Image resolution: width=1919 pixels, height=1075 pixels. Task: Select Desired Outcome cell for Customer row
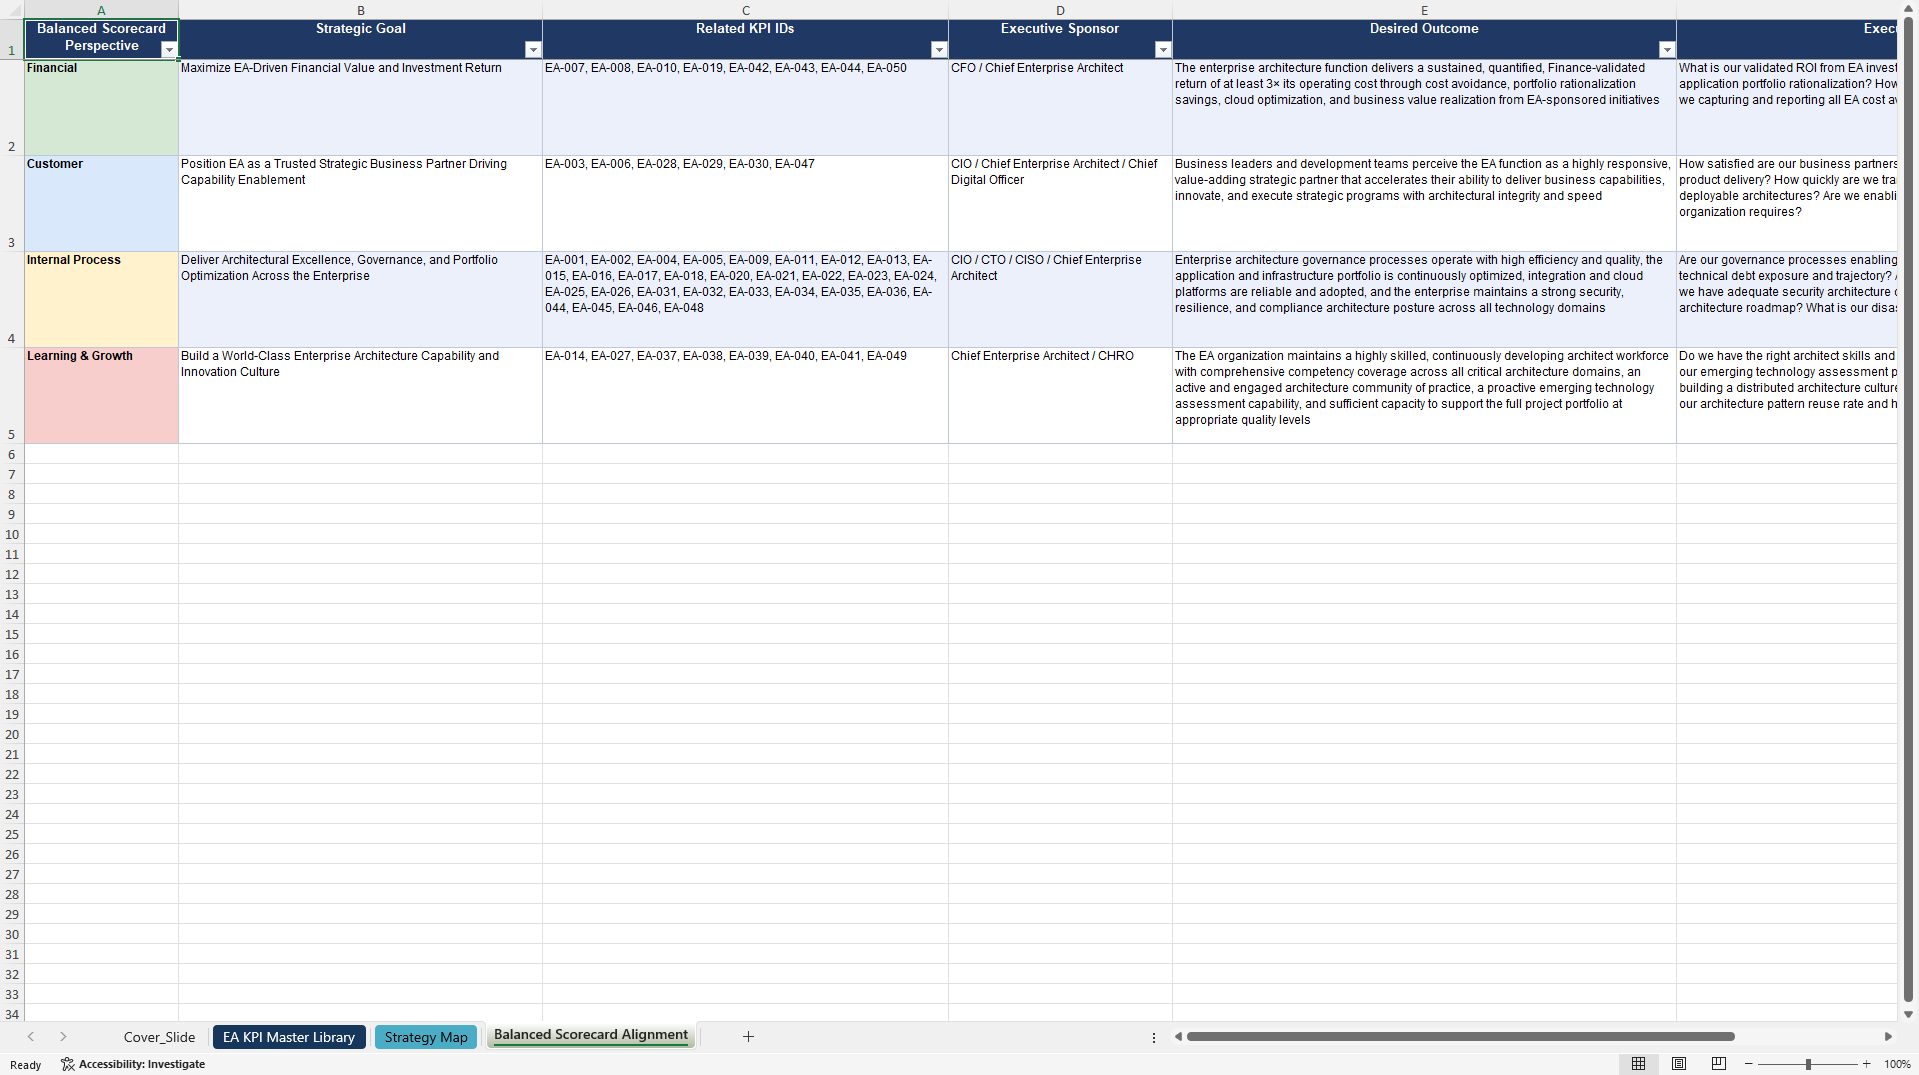click(x=1424, y=204)
